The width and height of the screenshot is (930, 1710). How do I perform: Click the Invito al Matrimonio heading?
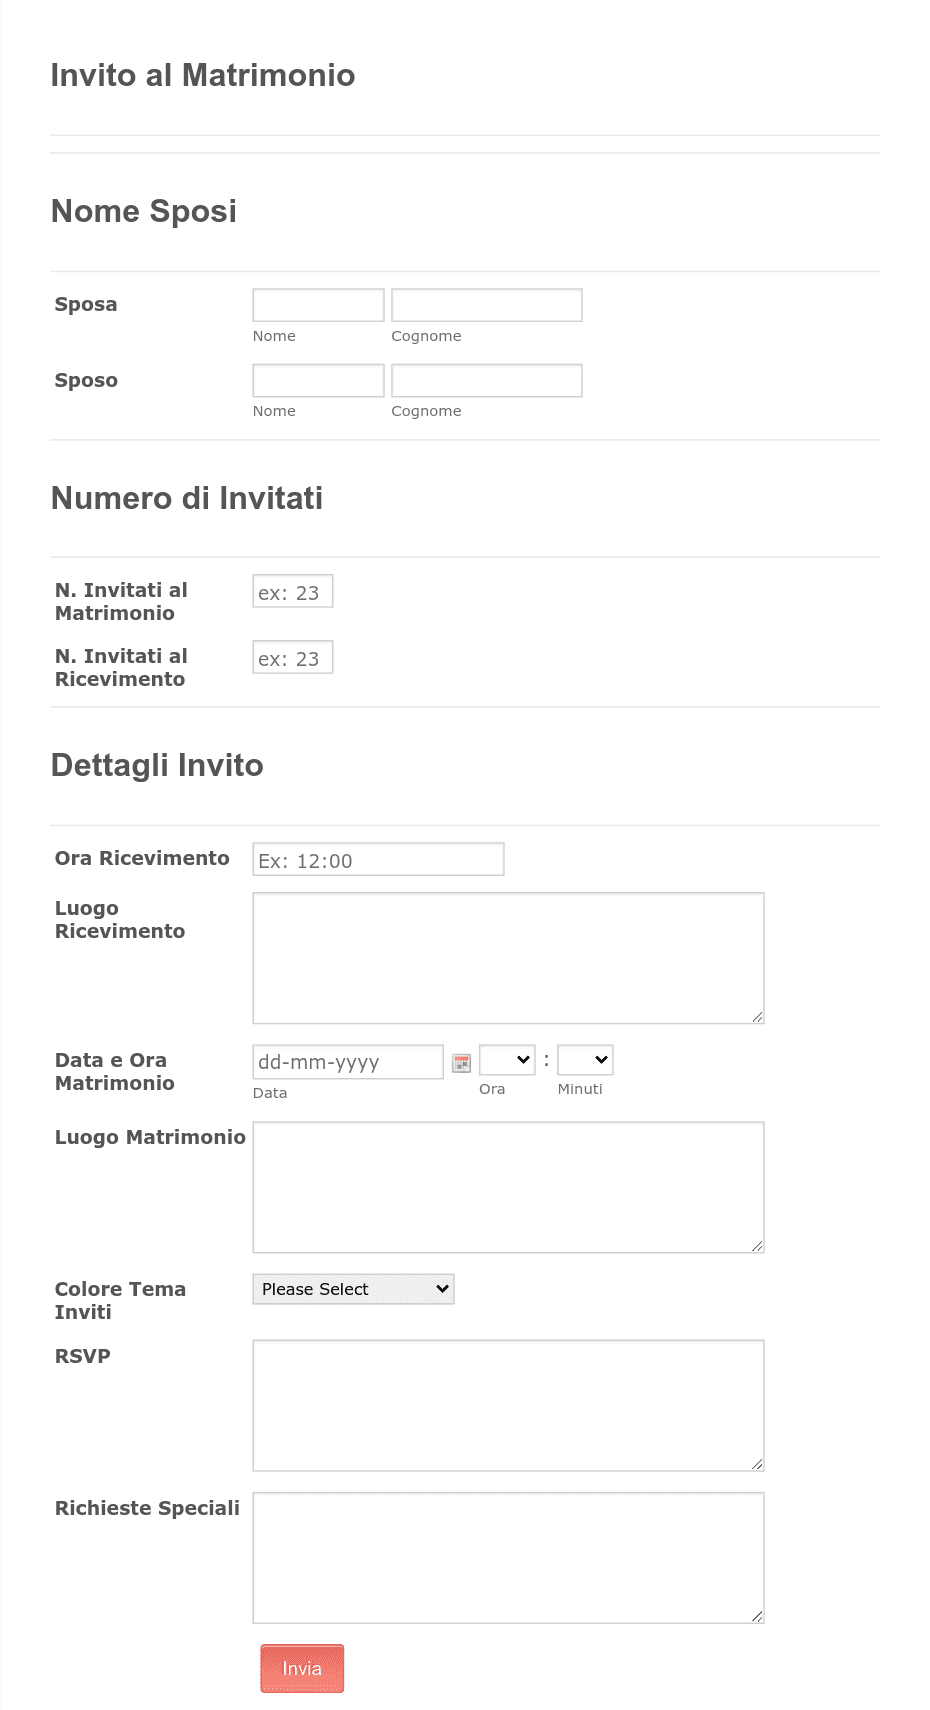203,75
